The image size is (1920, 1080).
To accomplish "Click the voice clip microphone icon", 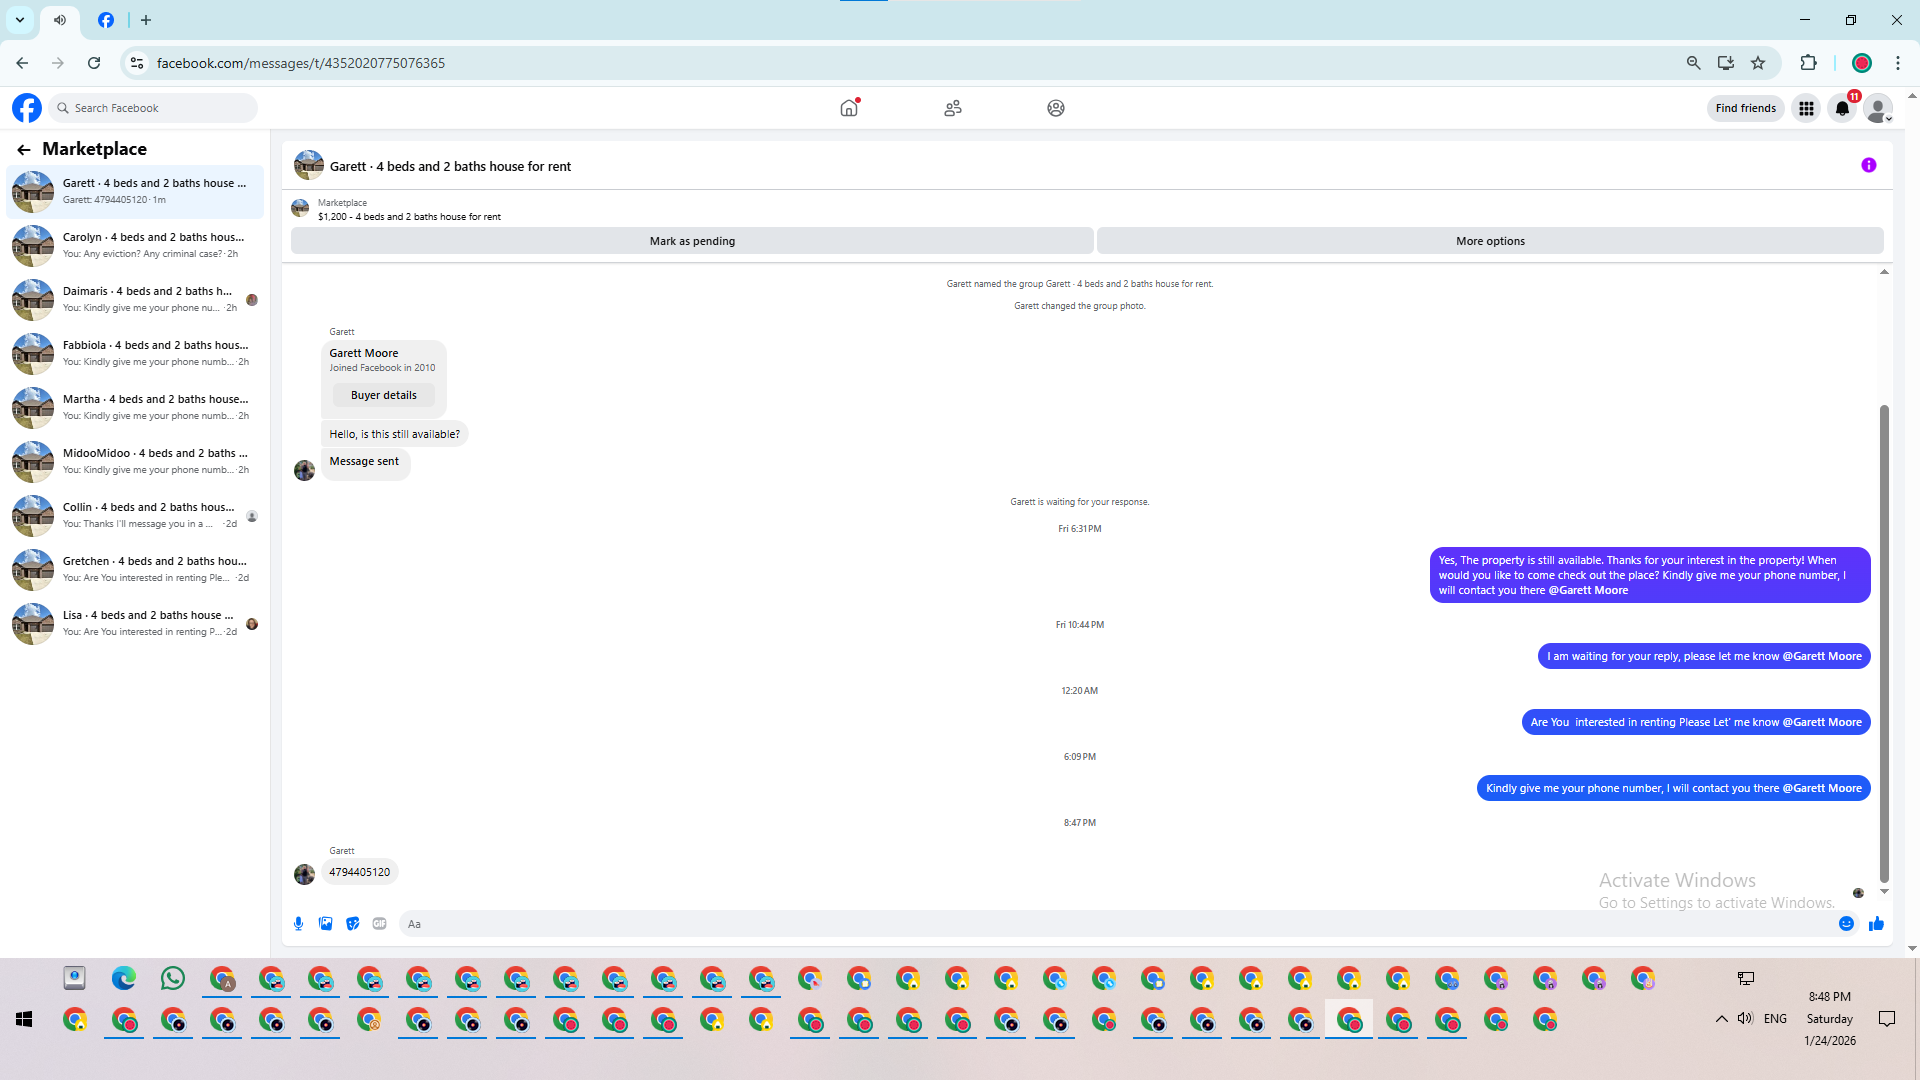I will point(298,924).
